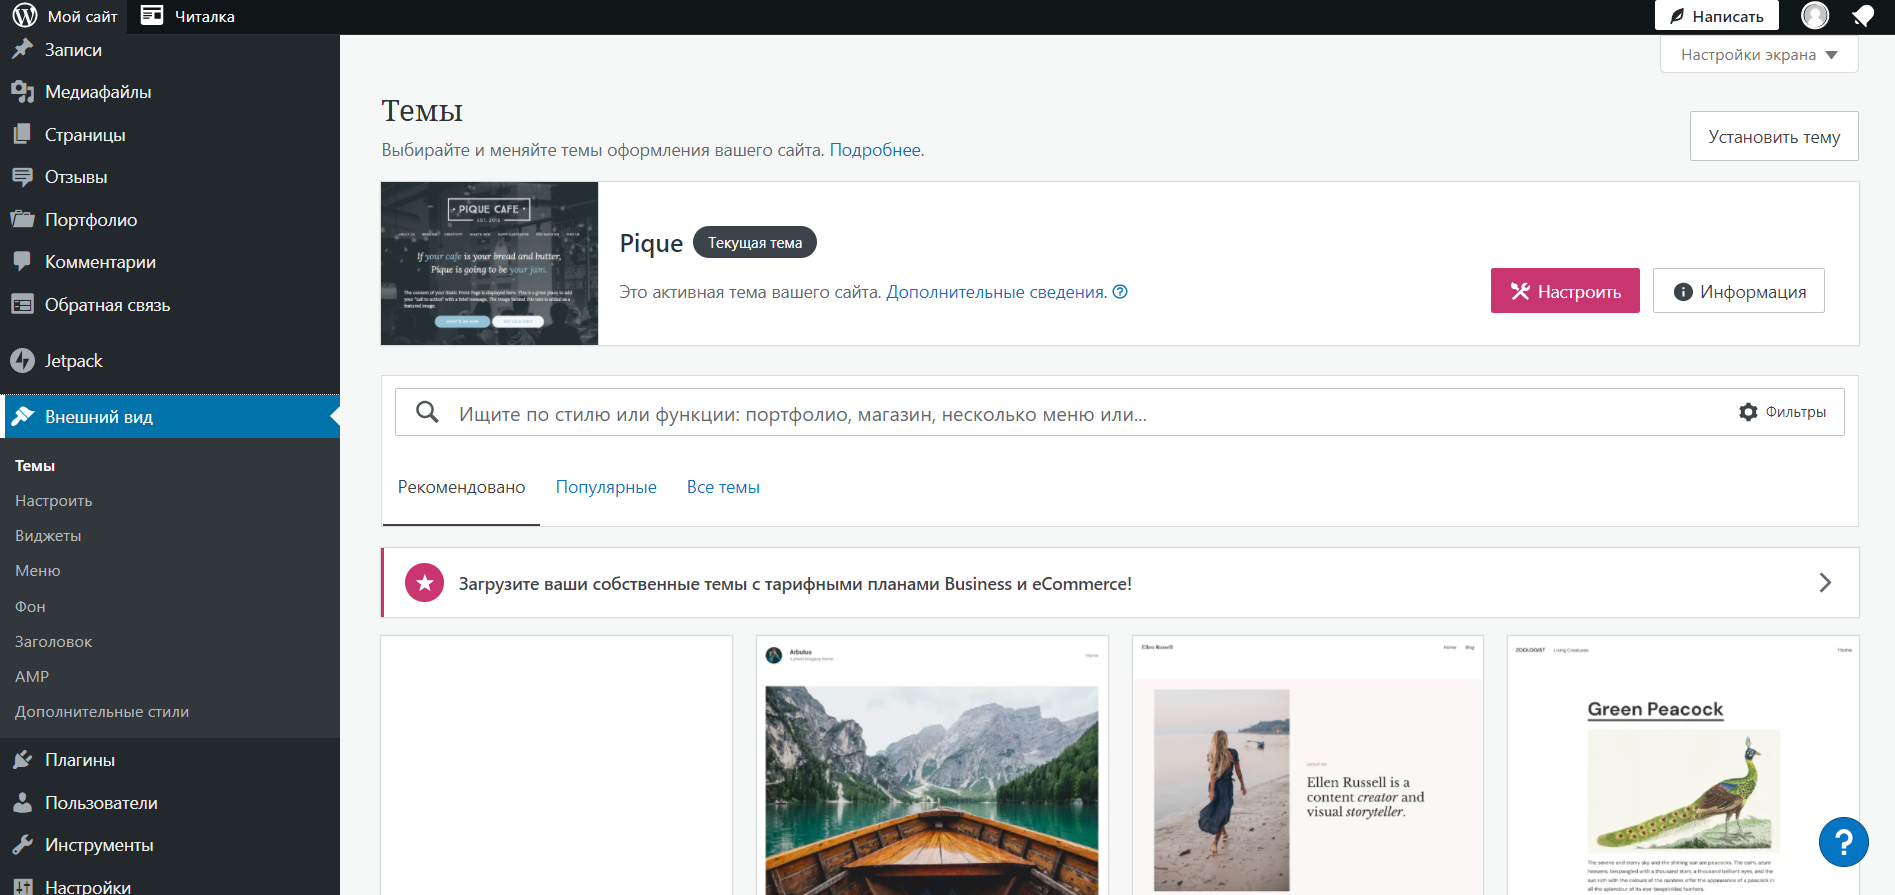Click the Страницы pages icon
This screenshot has height=895, width=1895.
click(22, 134)
